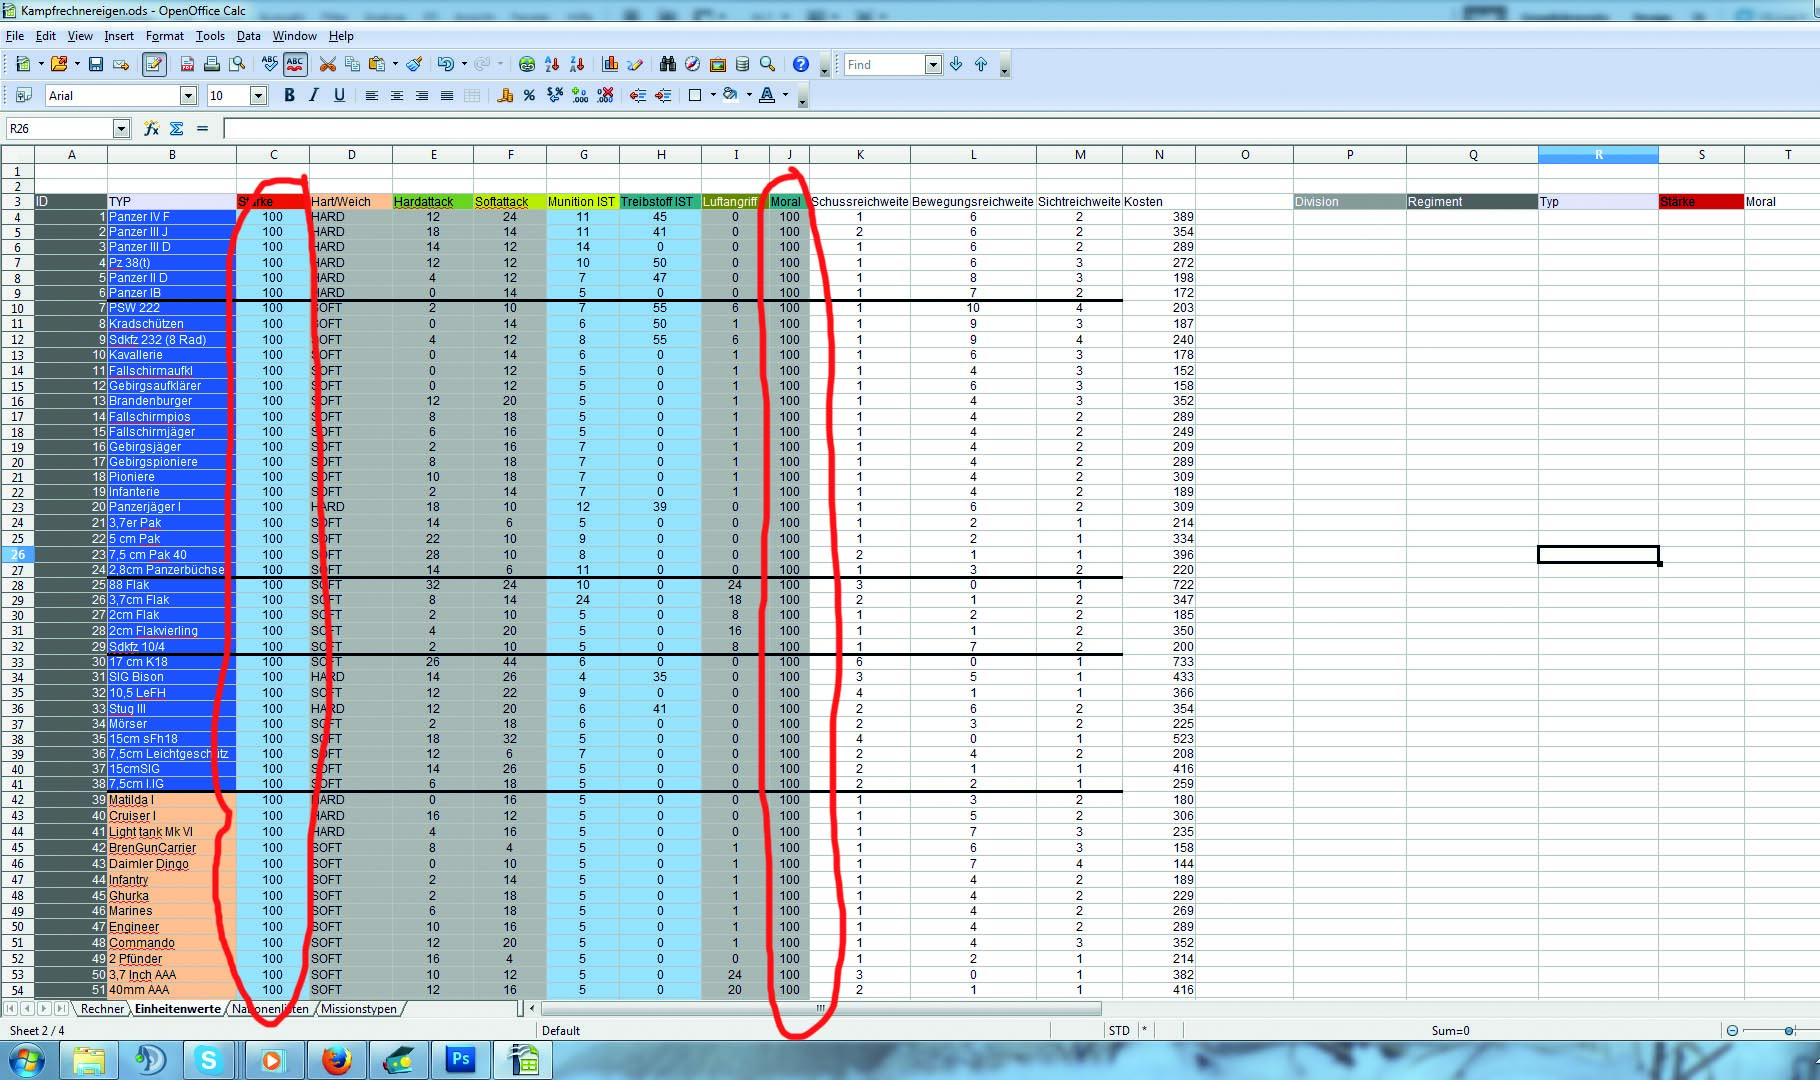Click the Function Wizard icon
1820x1080 pixels.
click(x=151, y=128)
